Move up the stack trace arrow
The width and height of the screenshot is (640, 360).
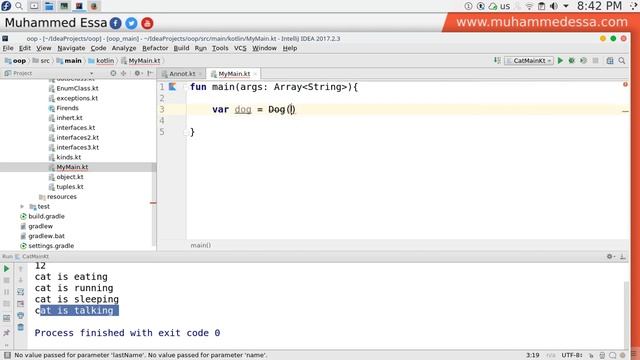(20, 269)
